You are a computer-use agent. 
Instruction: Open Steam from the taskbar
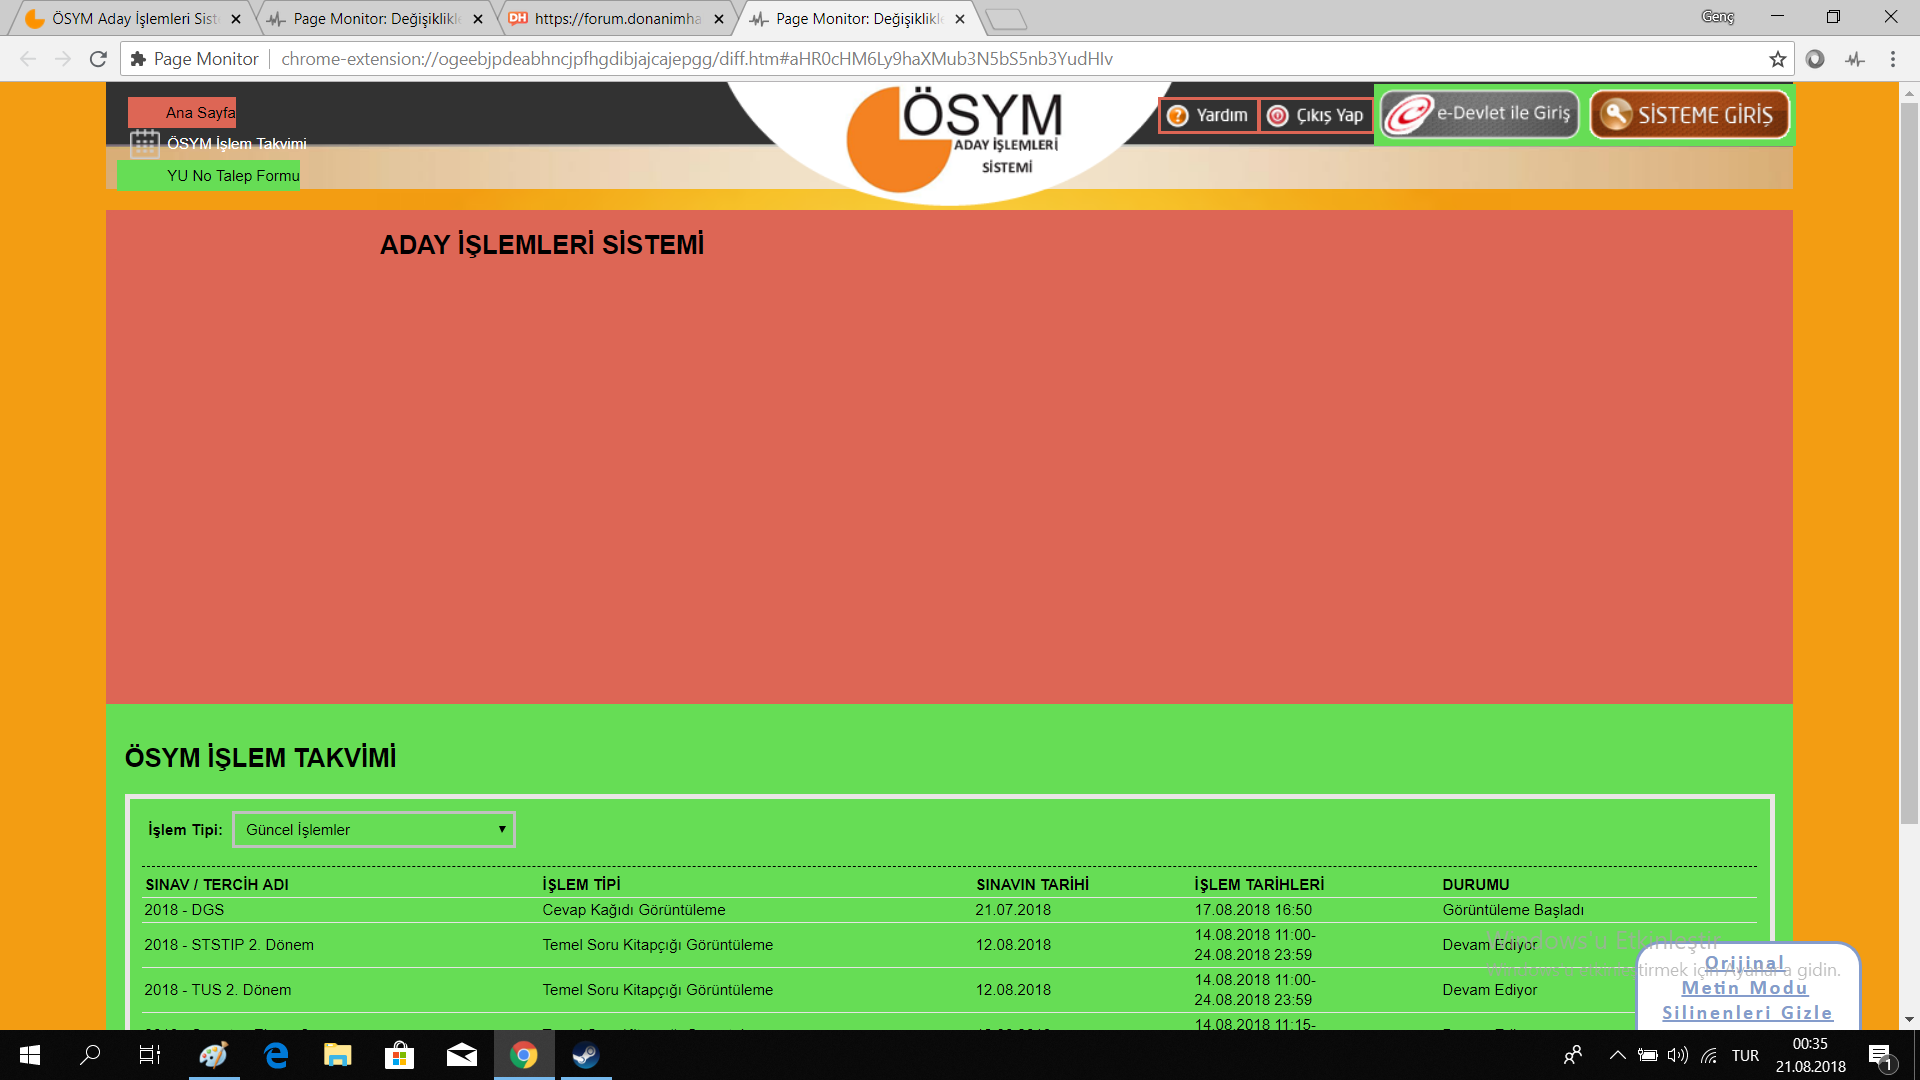[586, 1055]
